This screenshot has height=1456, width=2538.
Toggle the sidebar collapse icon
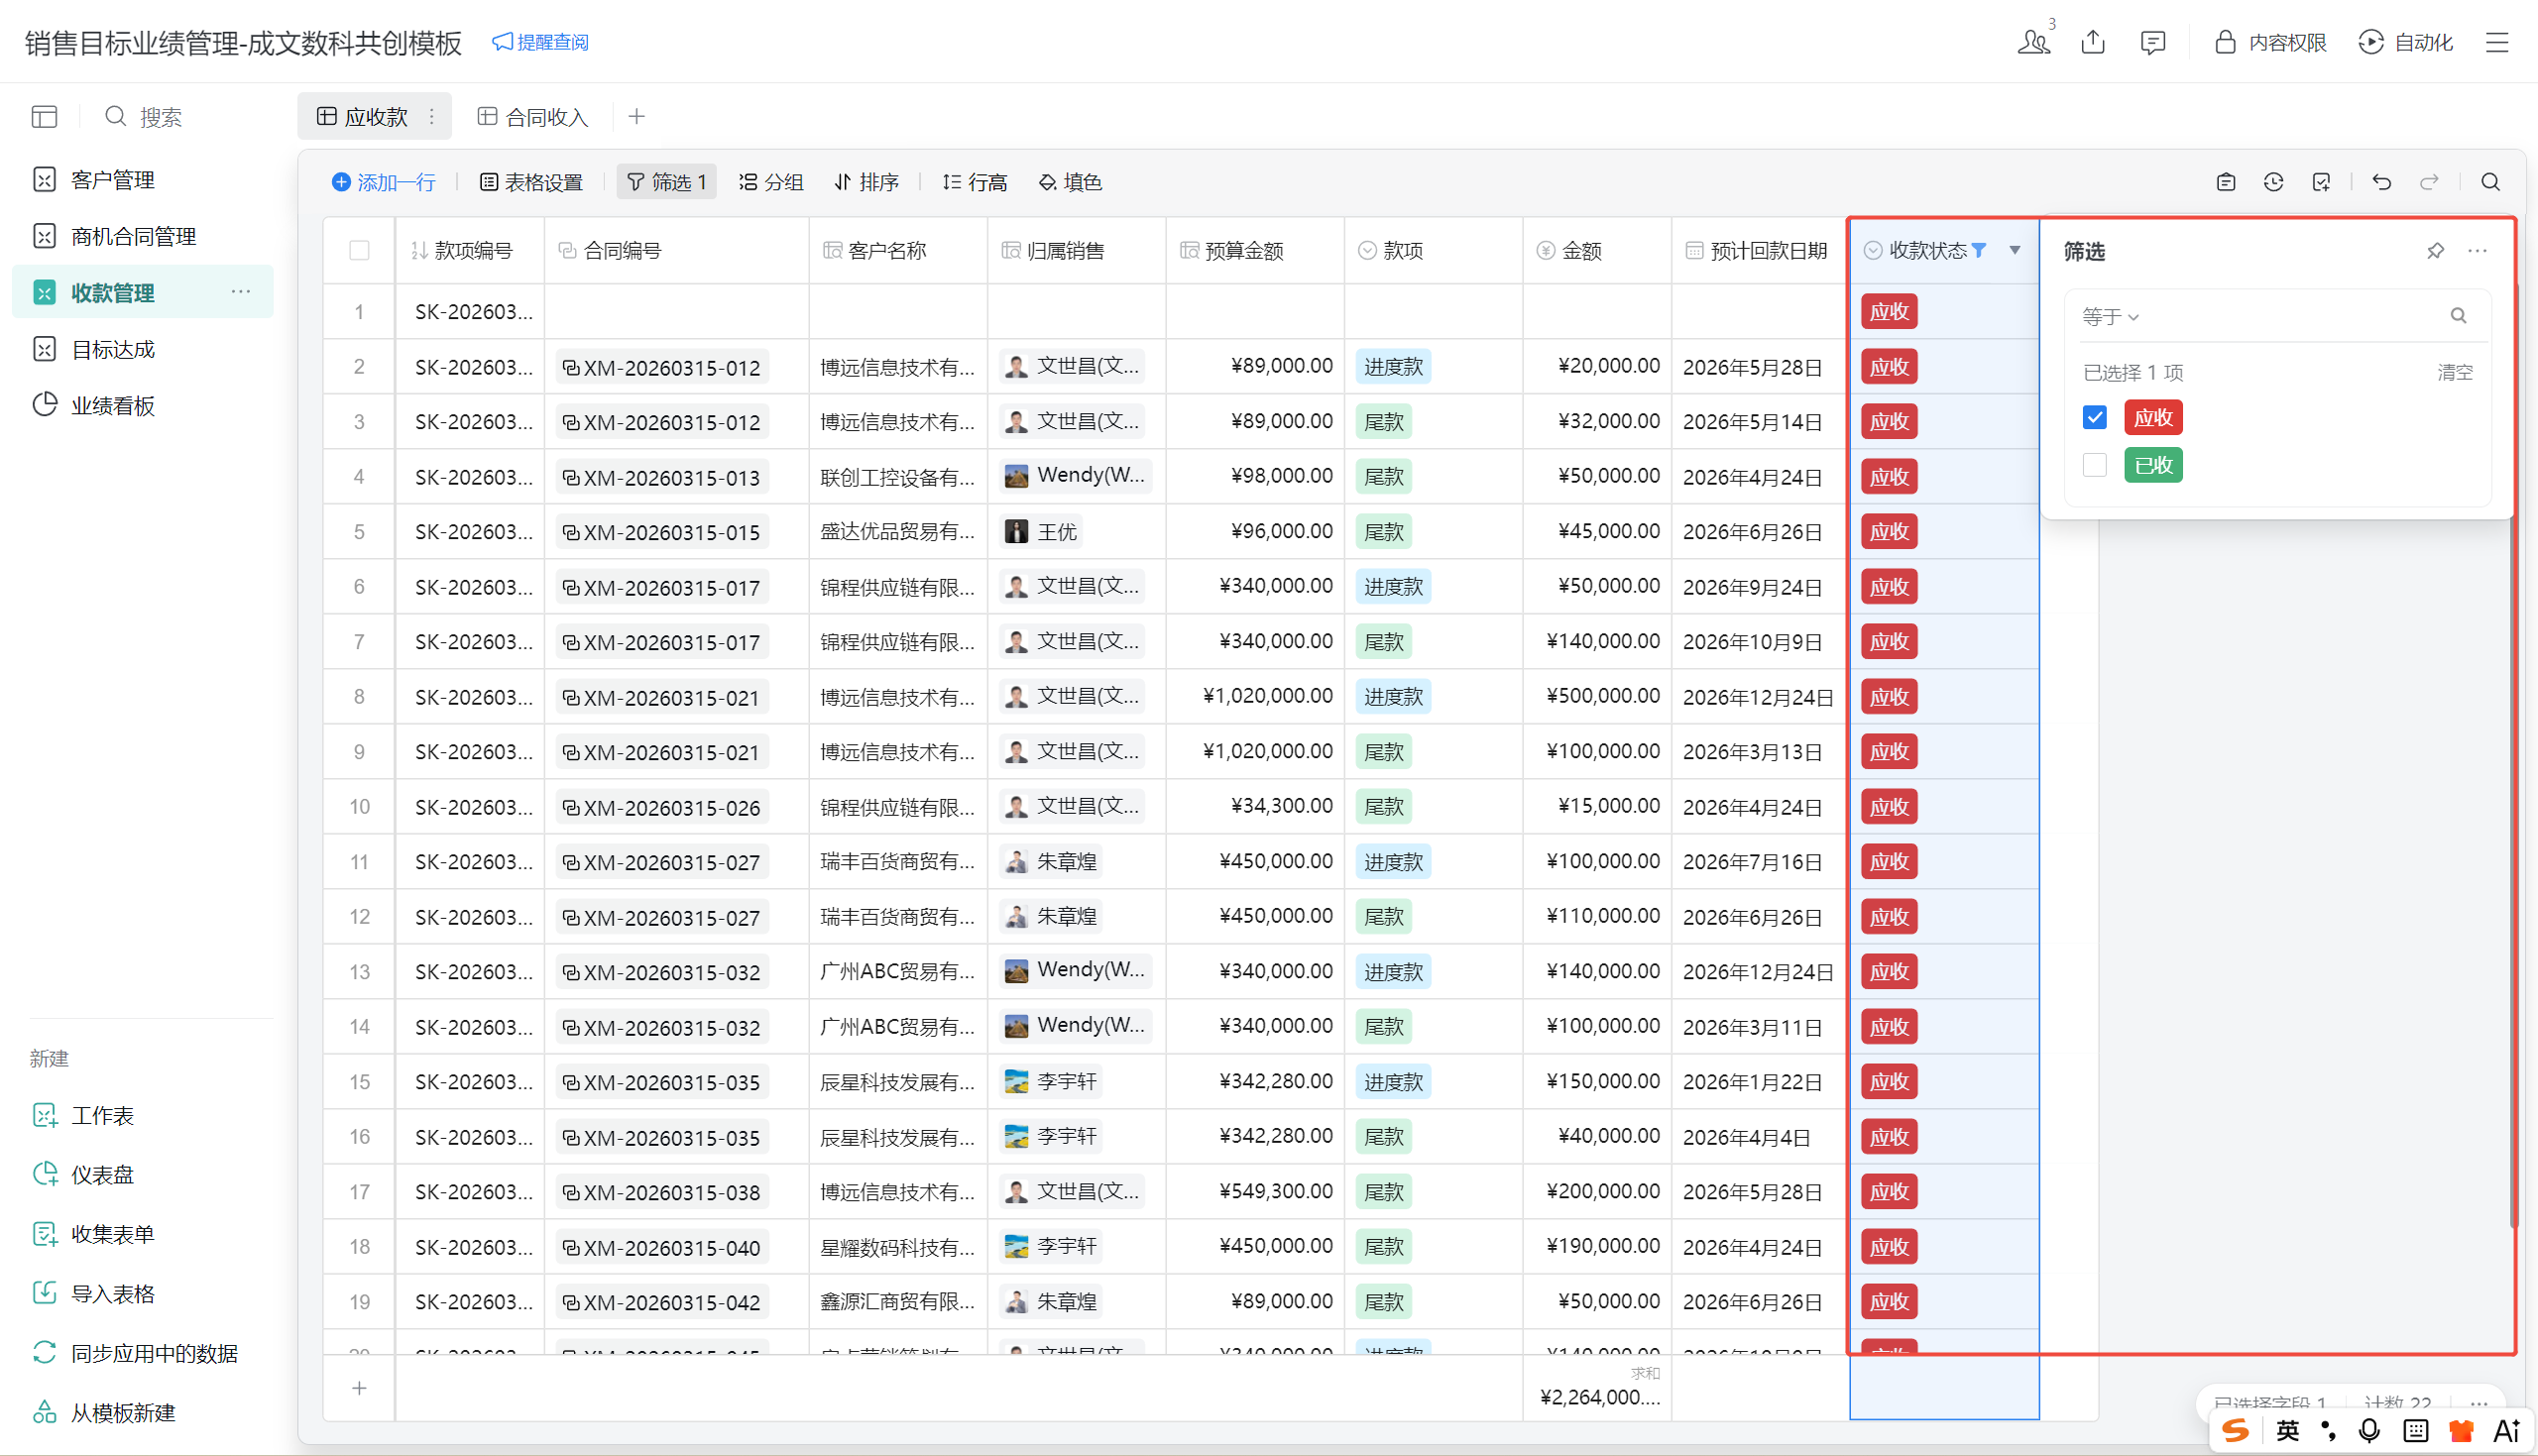click(44, 117)
